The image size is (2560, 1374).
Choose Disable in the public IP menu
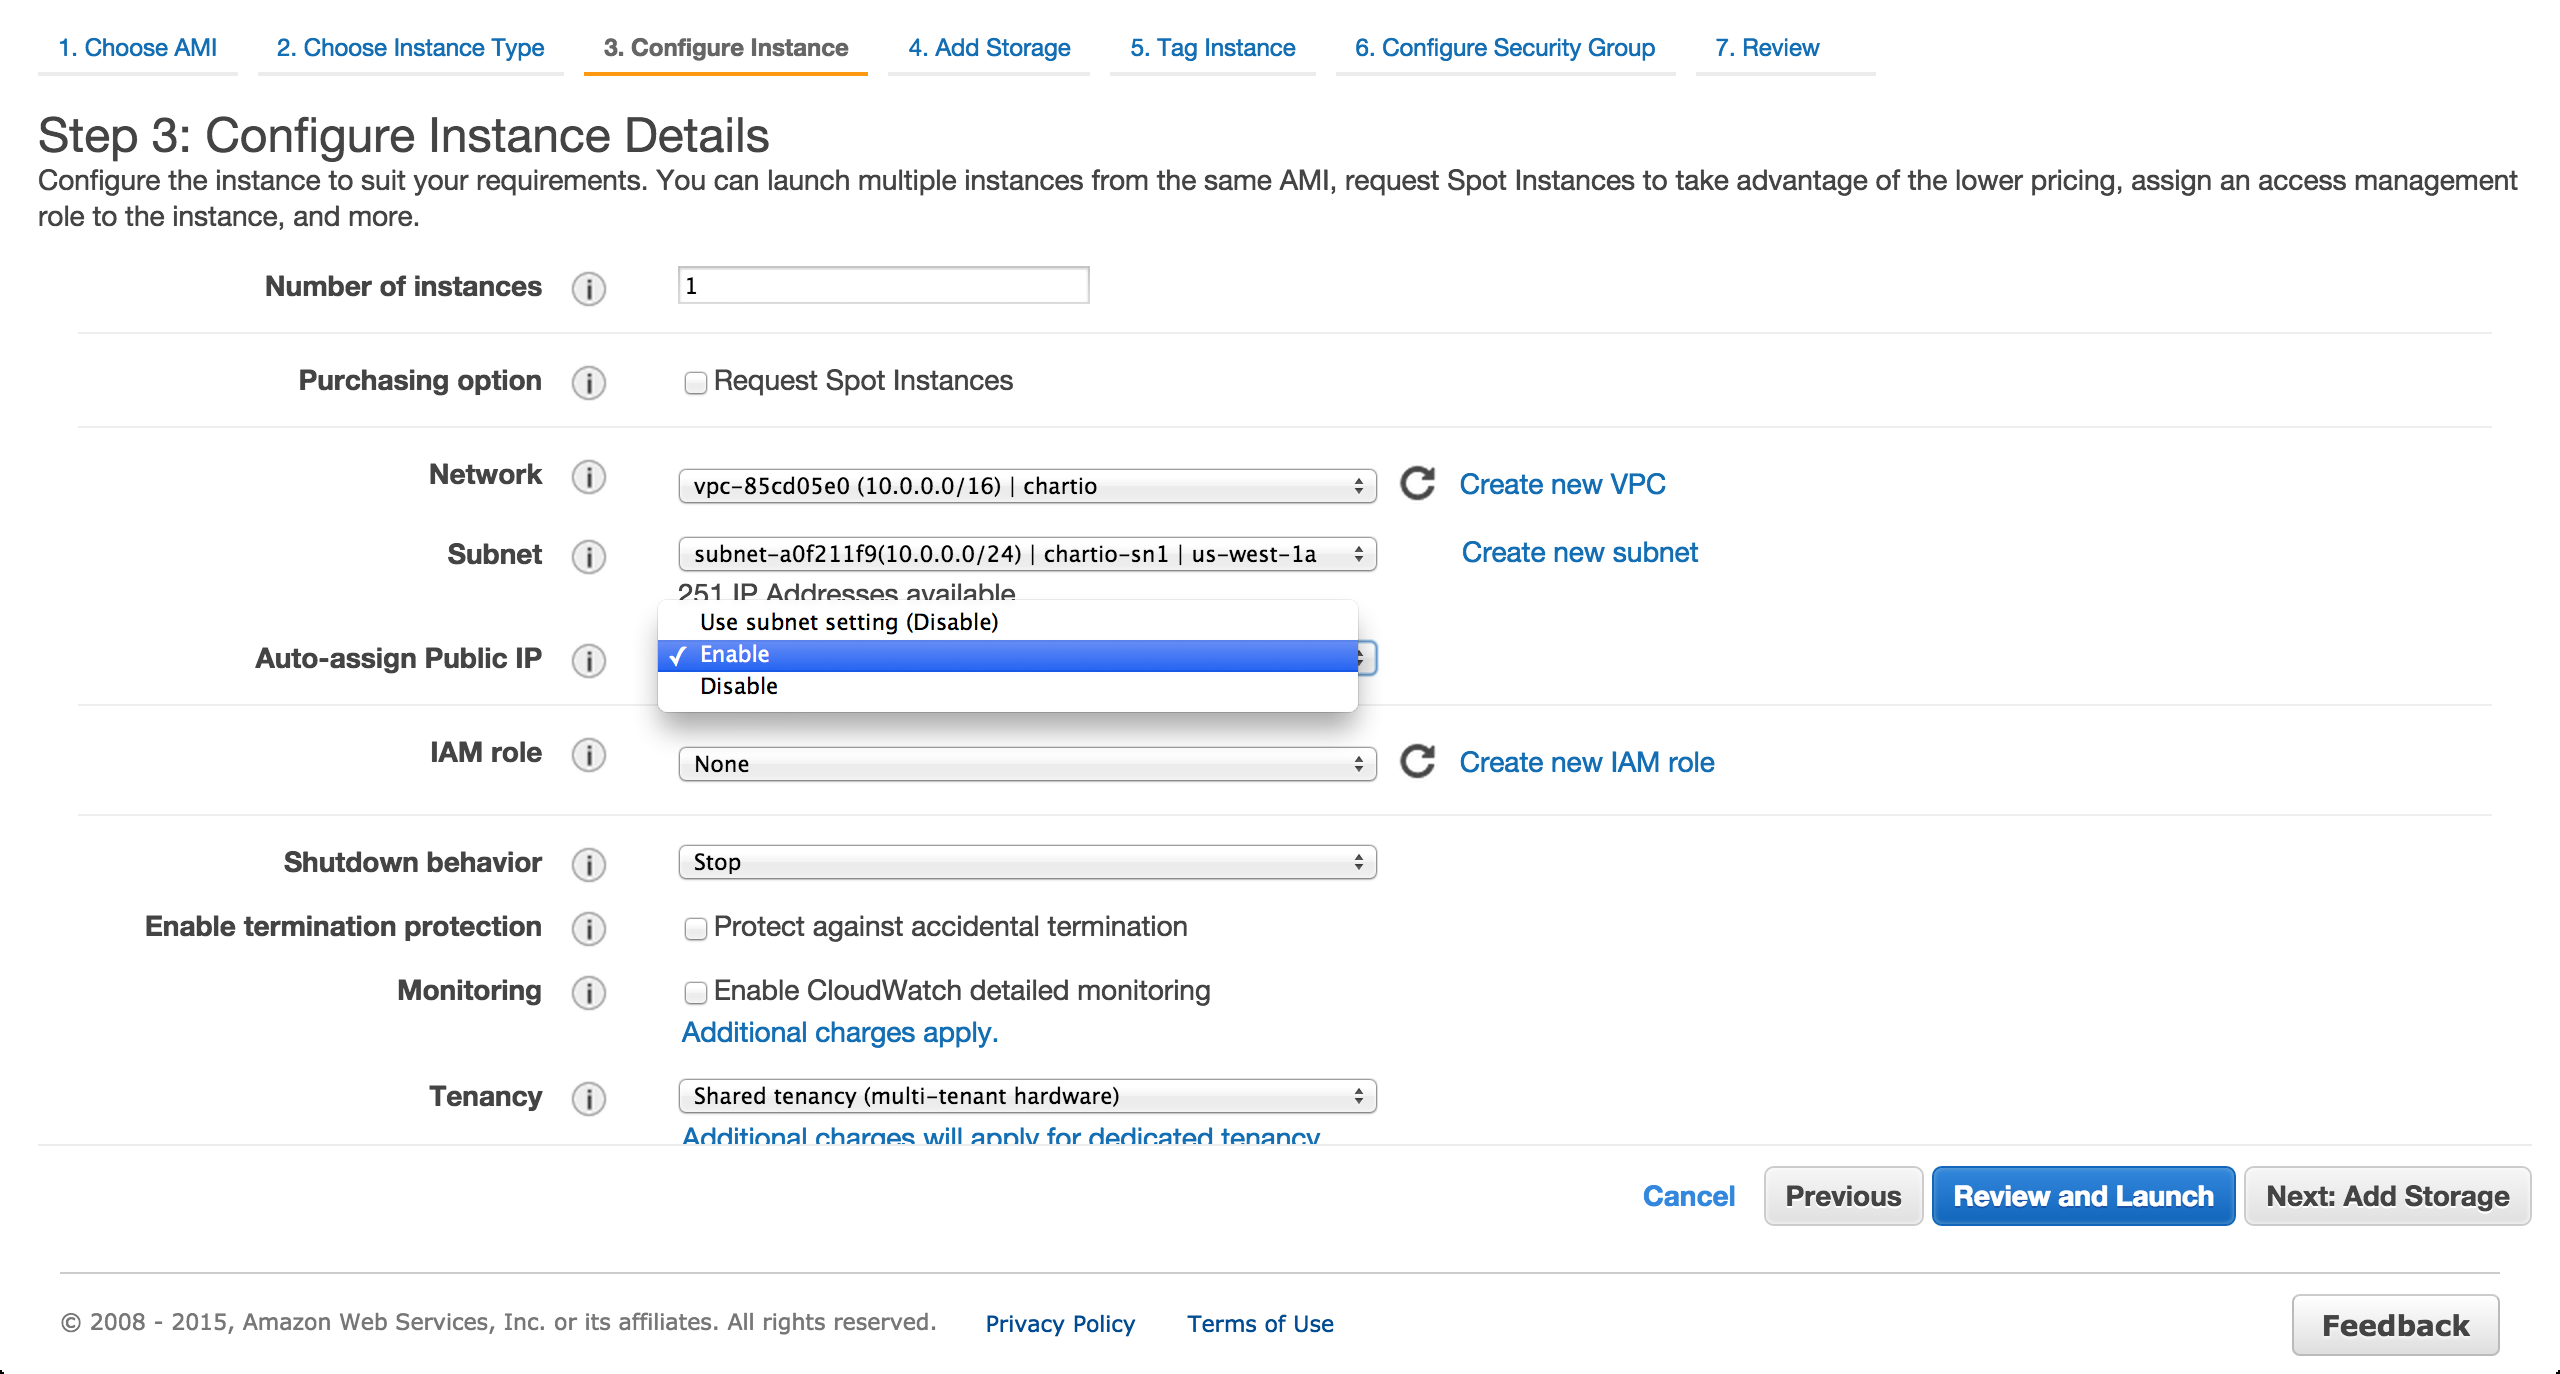pos(739,686)
